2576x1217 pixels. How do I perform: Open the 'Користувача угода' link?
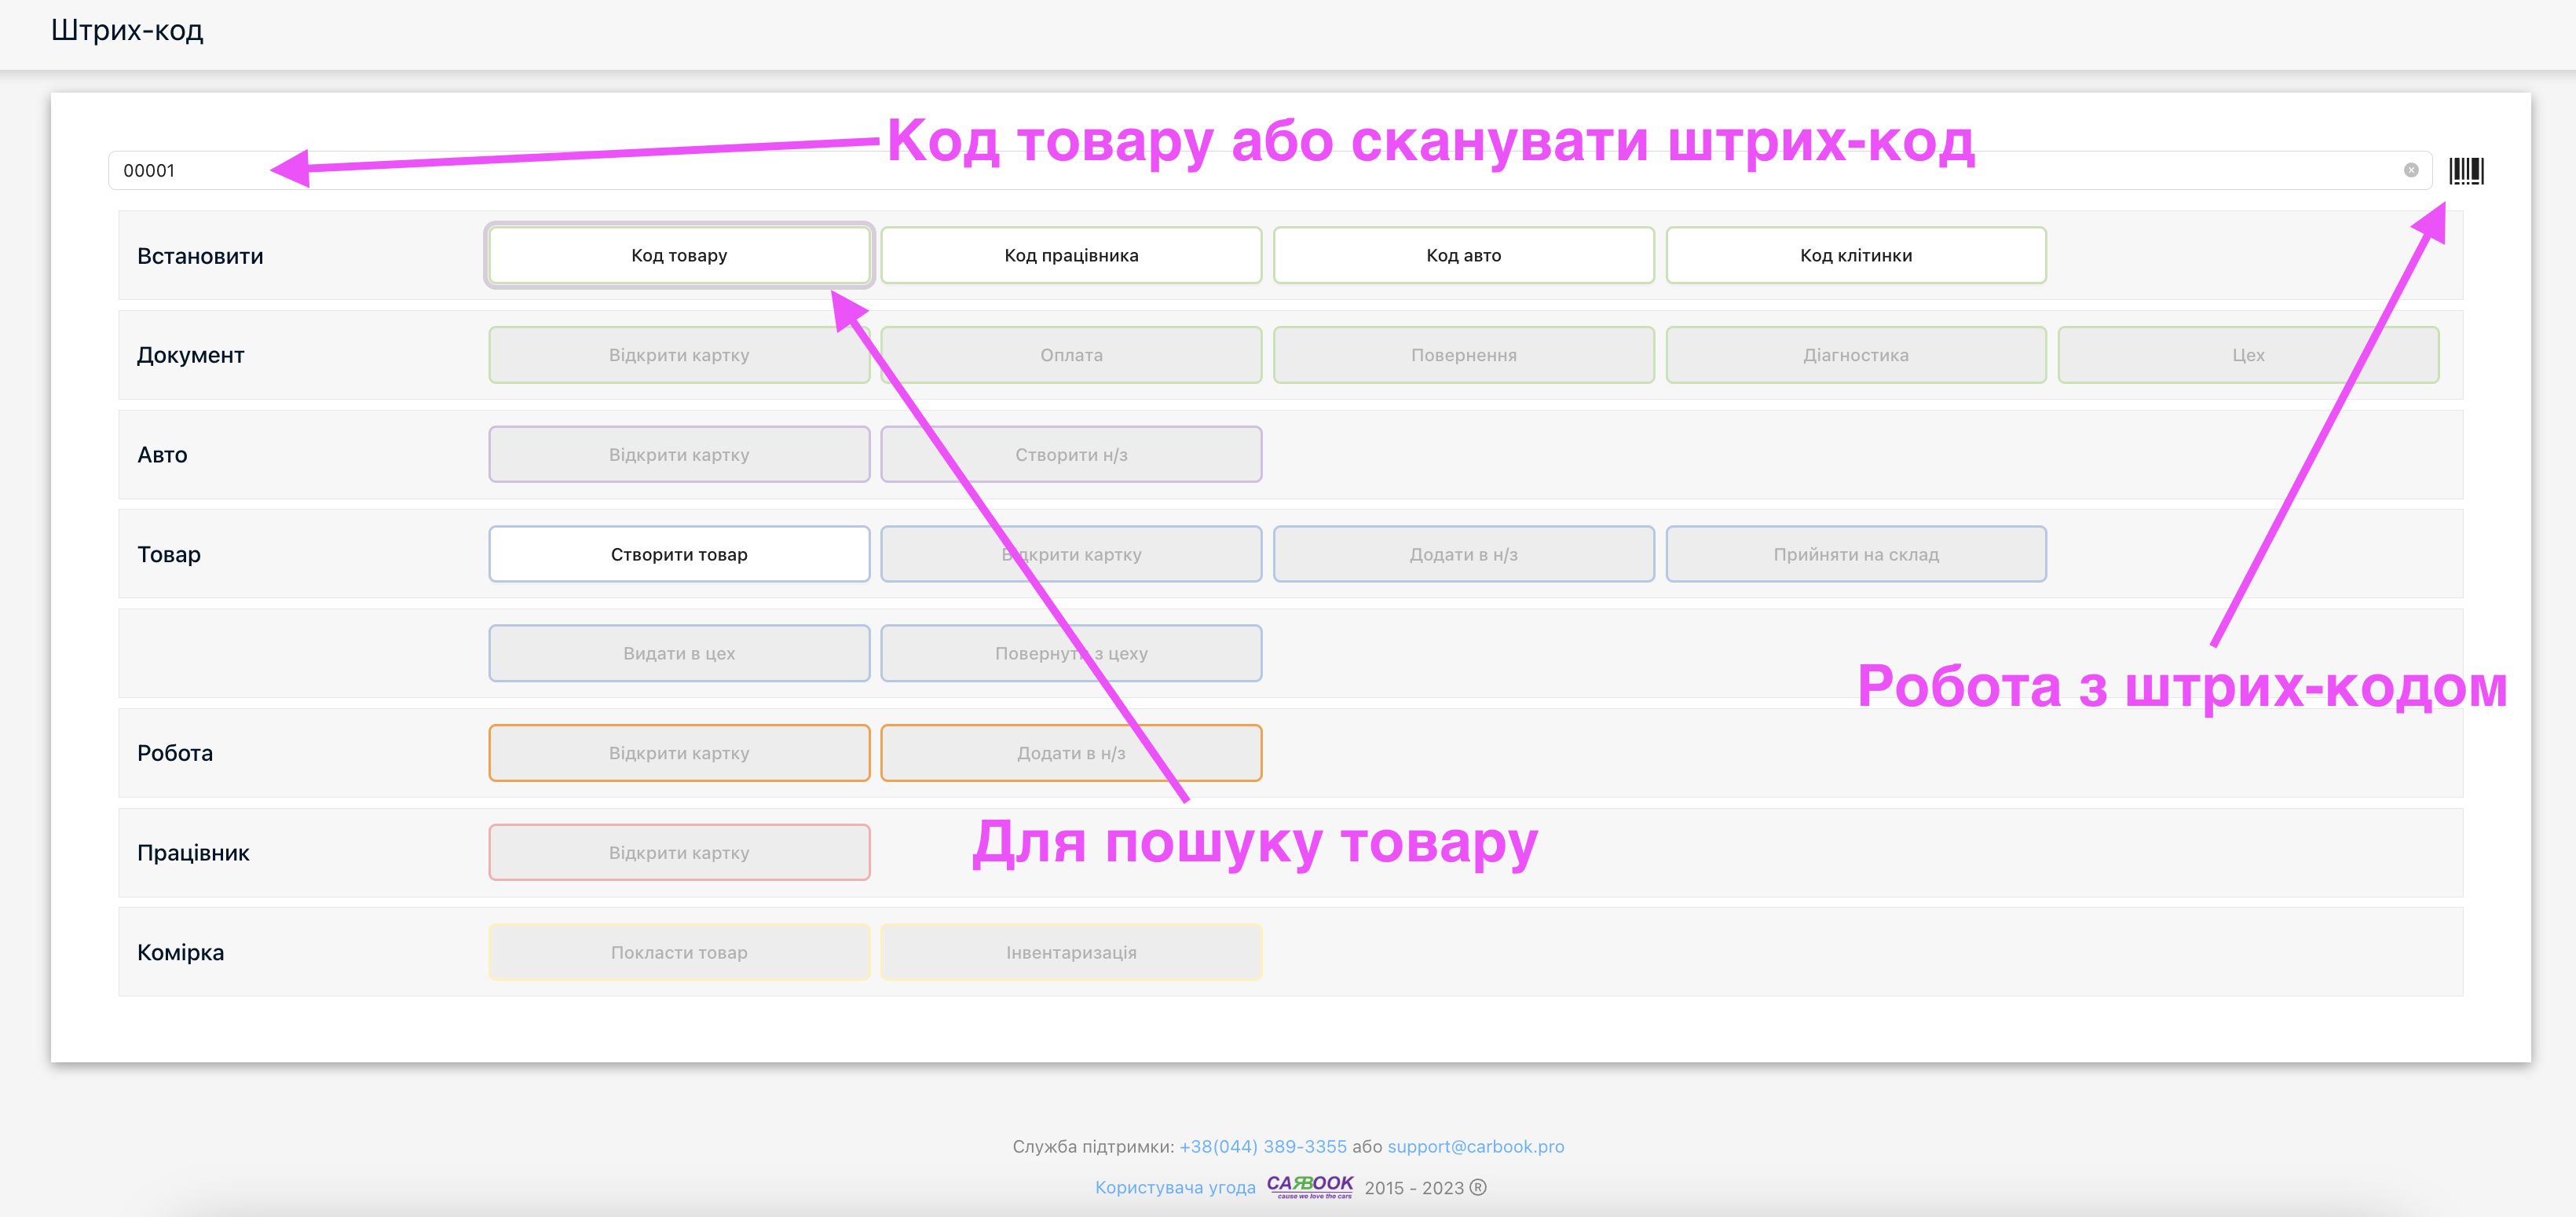point(1175,1187)
